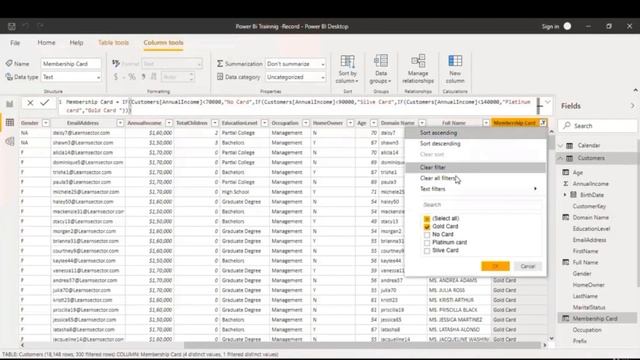Switch to Model view icon
This screenshot has width=640, height=360.
click(10, 141)
